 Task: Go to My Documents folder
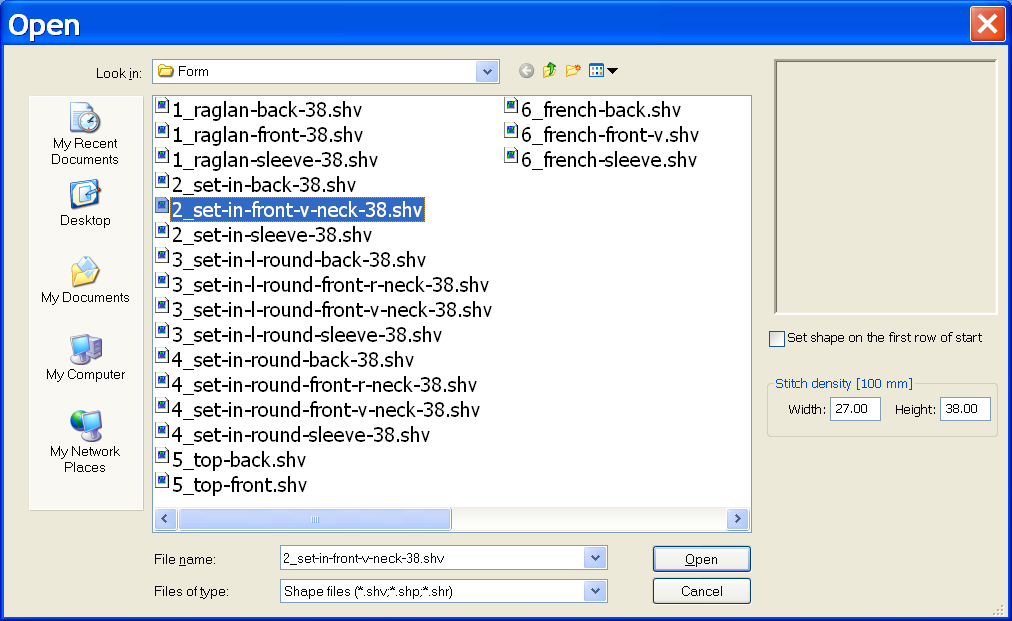pos(85,280)
